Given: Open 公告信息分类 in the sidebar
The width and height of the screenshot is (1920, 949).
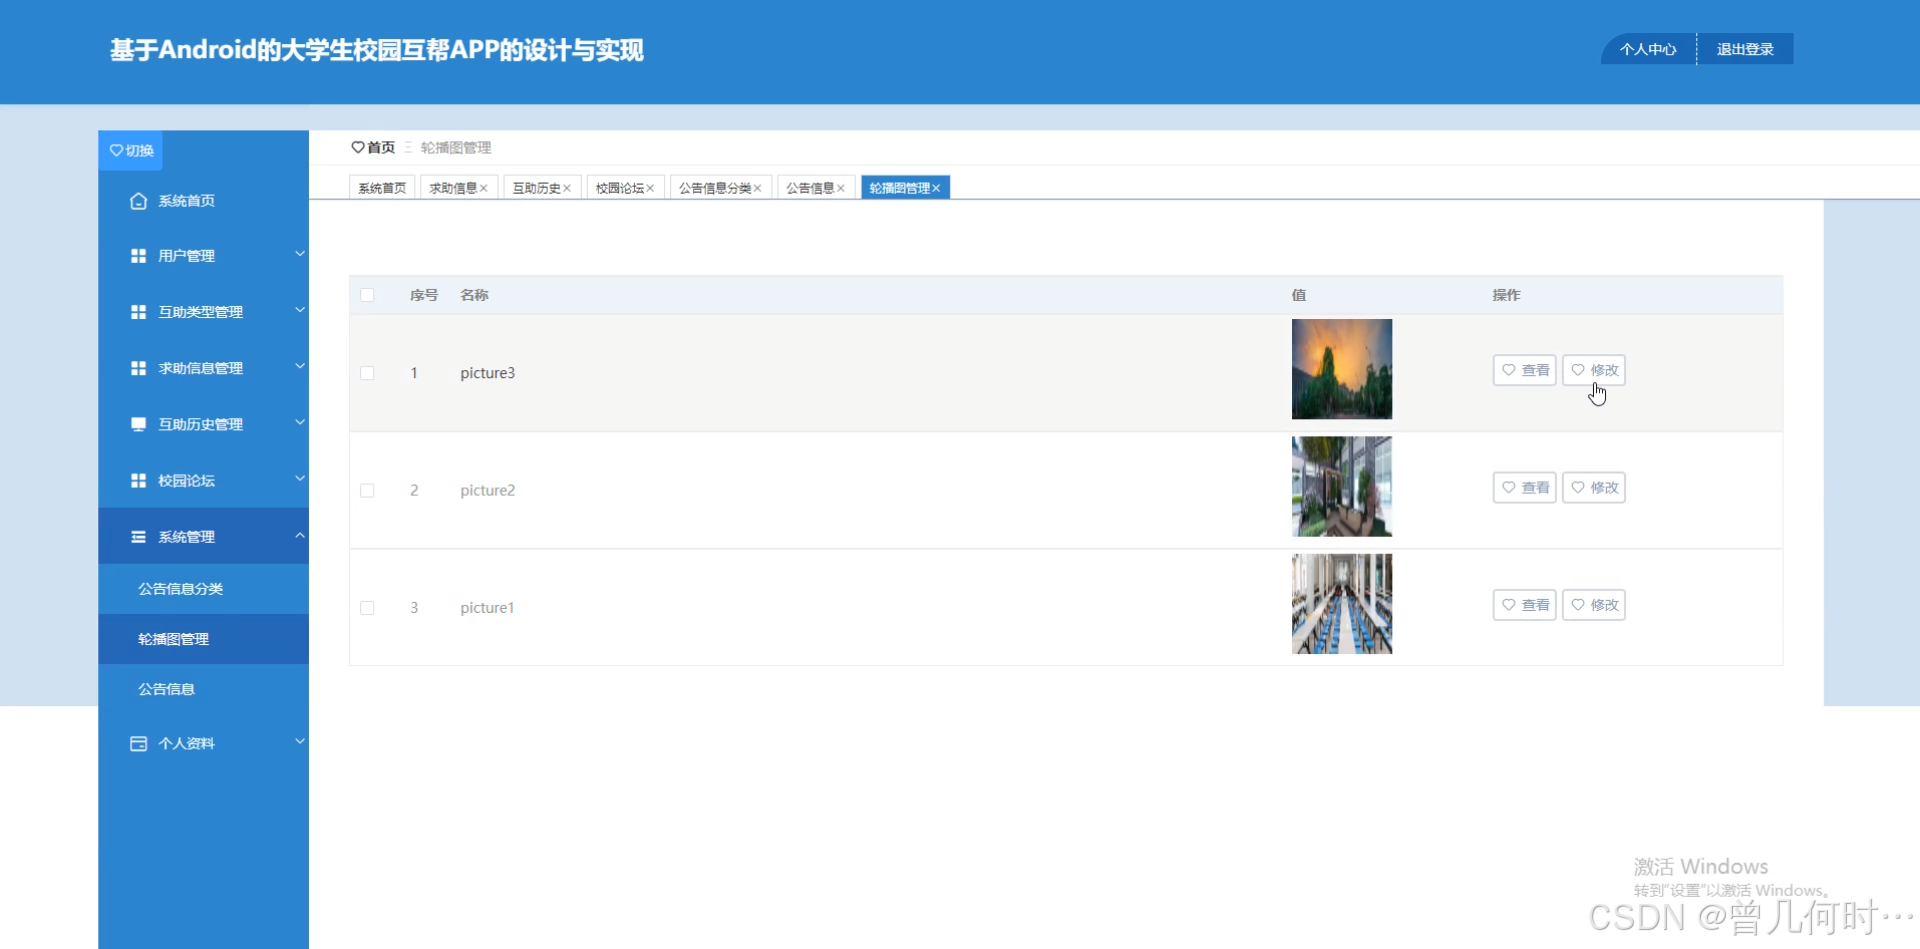Looking at the screenshot, I should [204, 589].
